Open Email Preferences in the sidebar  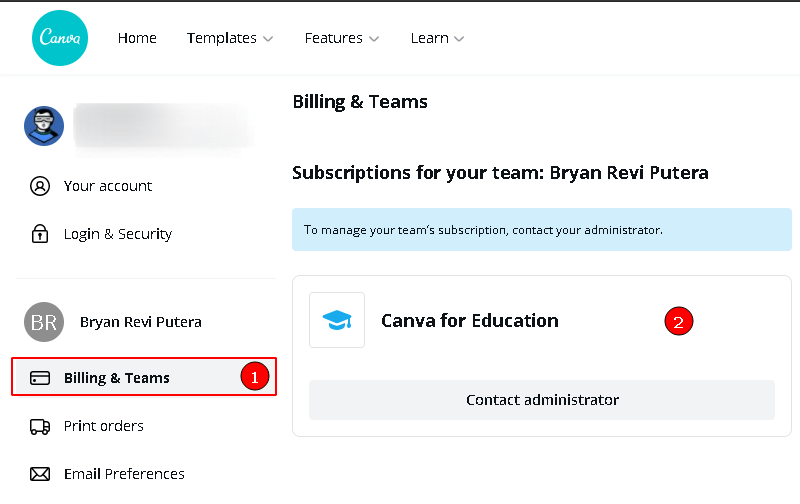pos(124,474)
